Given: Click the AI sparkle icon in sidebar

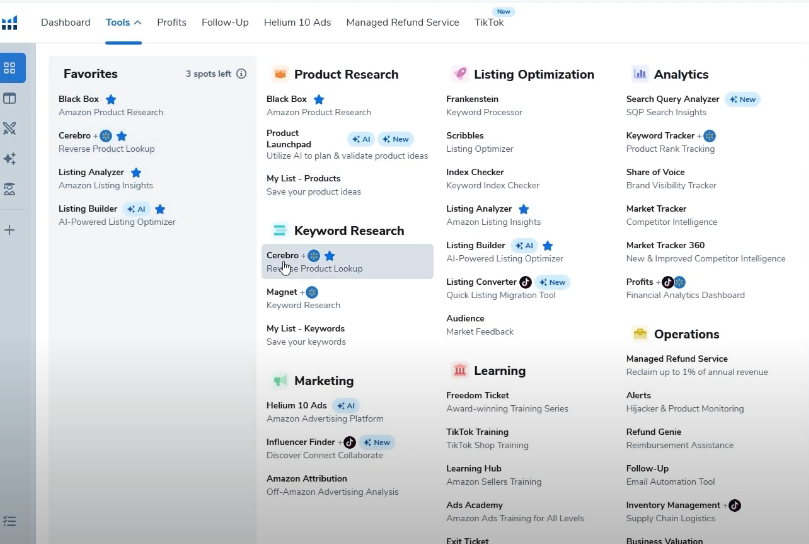Looking at the screenshot, I should (x=10, y=159).
